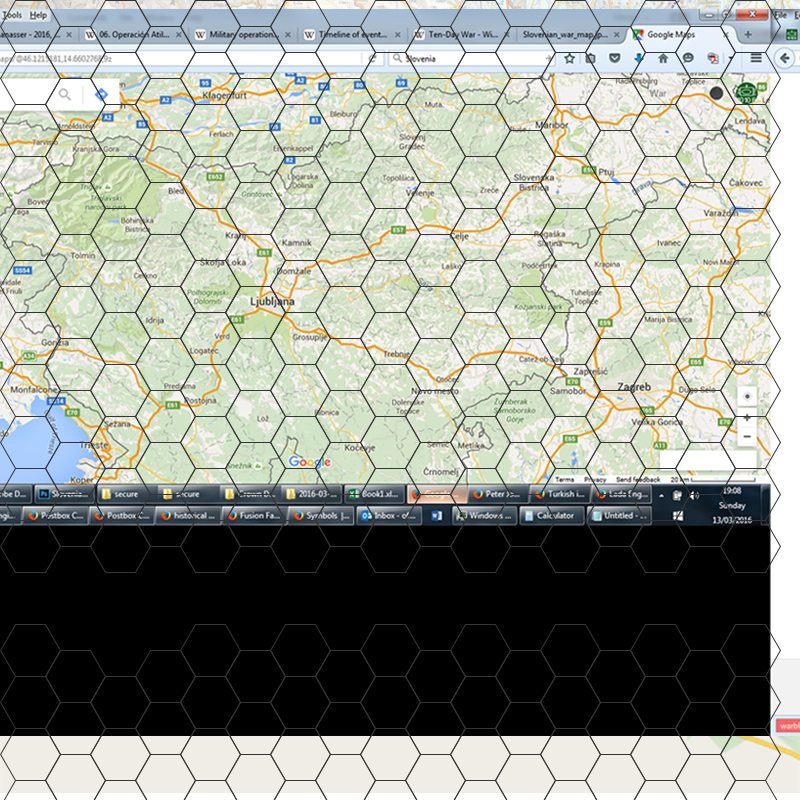Viewport: 800px width, 800px height.
Task: Switch to Military operation... tab
Action: 243,35
